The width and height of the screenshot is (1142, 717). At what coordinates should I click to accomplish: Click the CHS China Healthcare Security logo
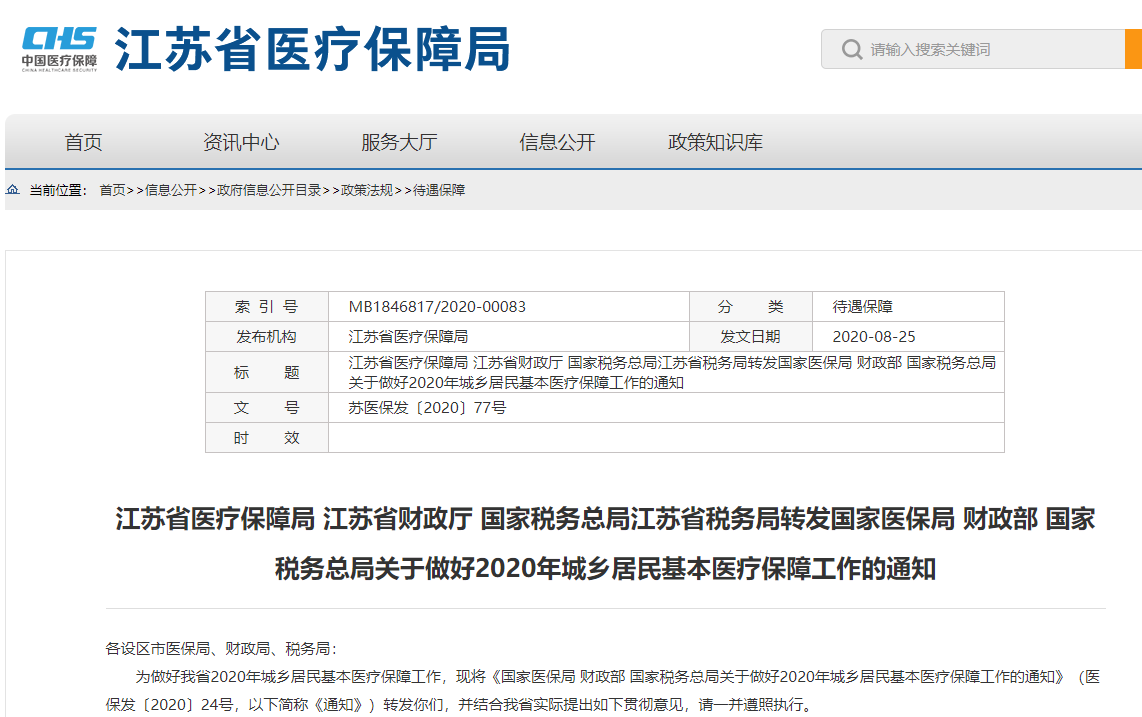coord(59,49)
